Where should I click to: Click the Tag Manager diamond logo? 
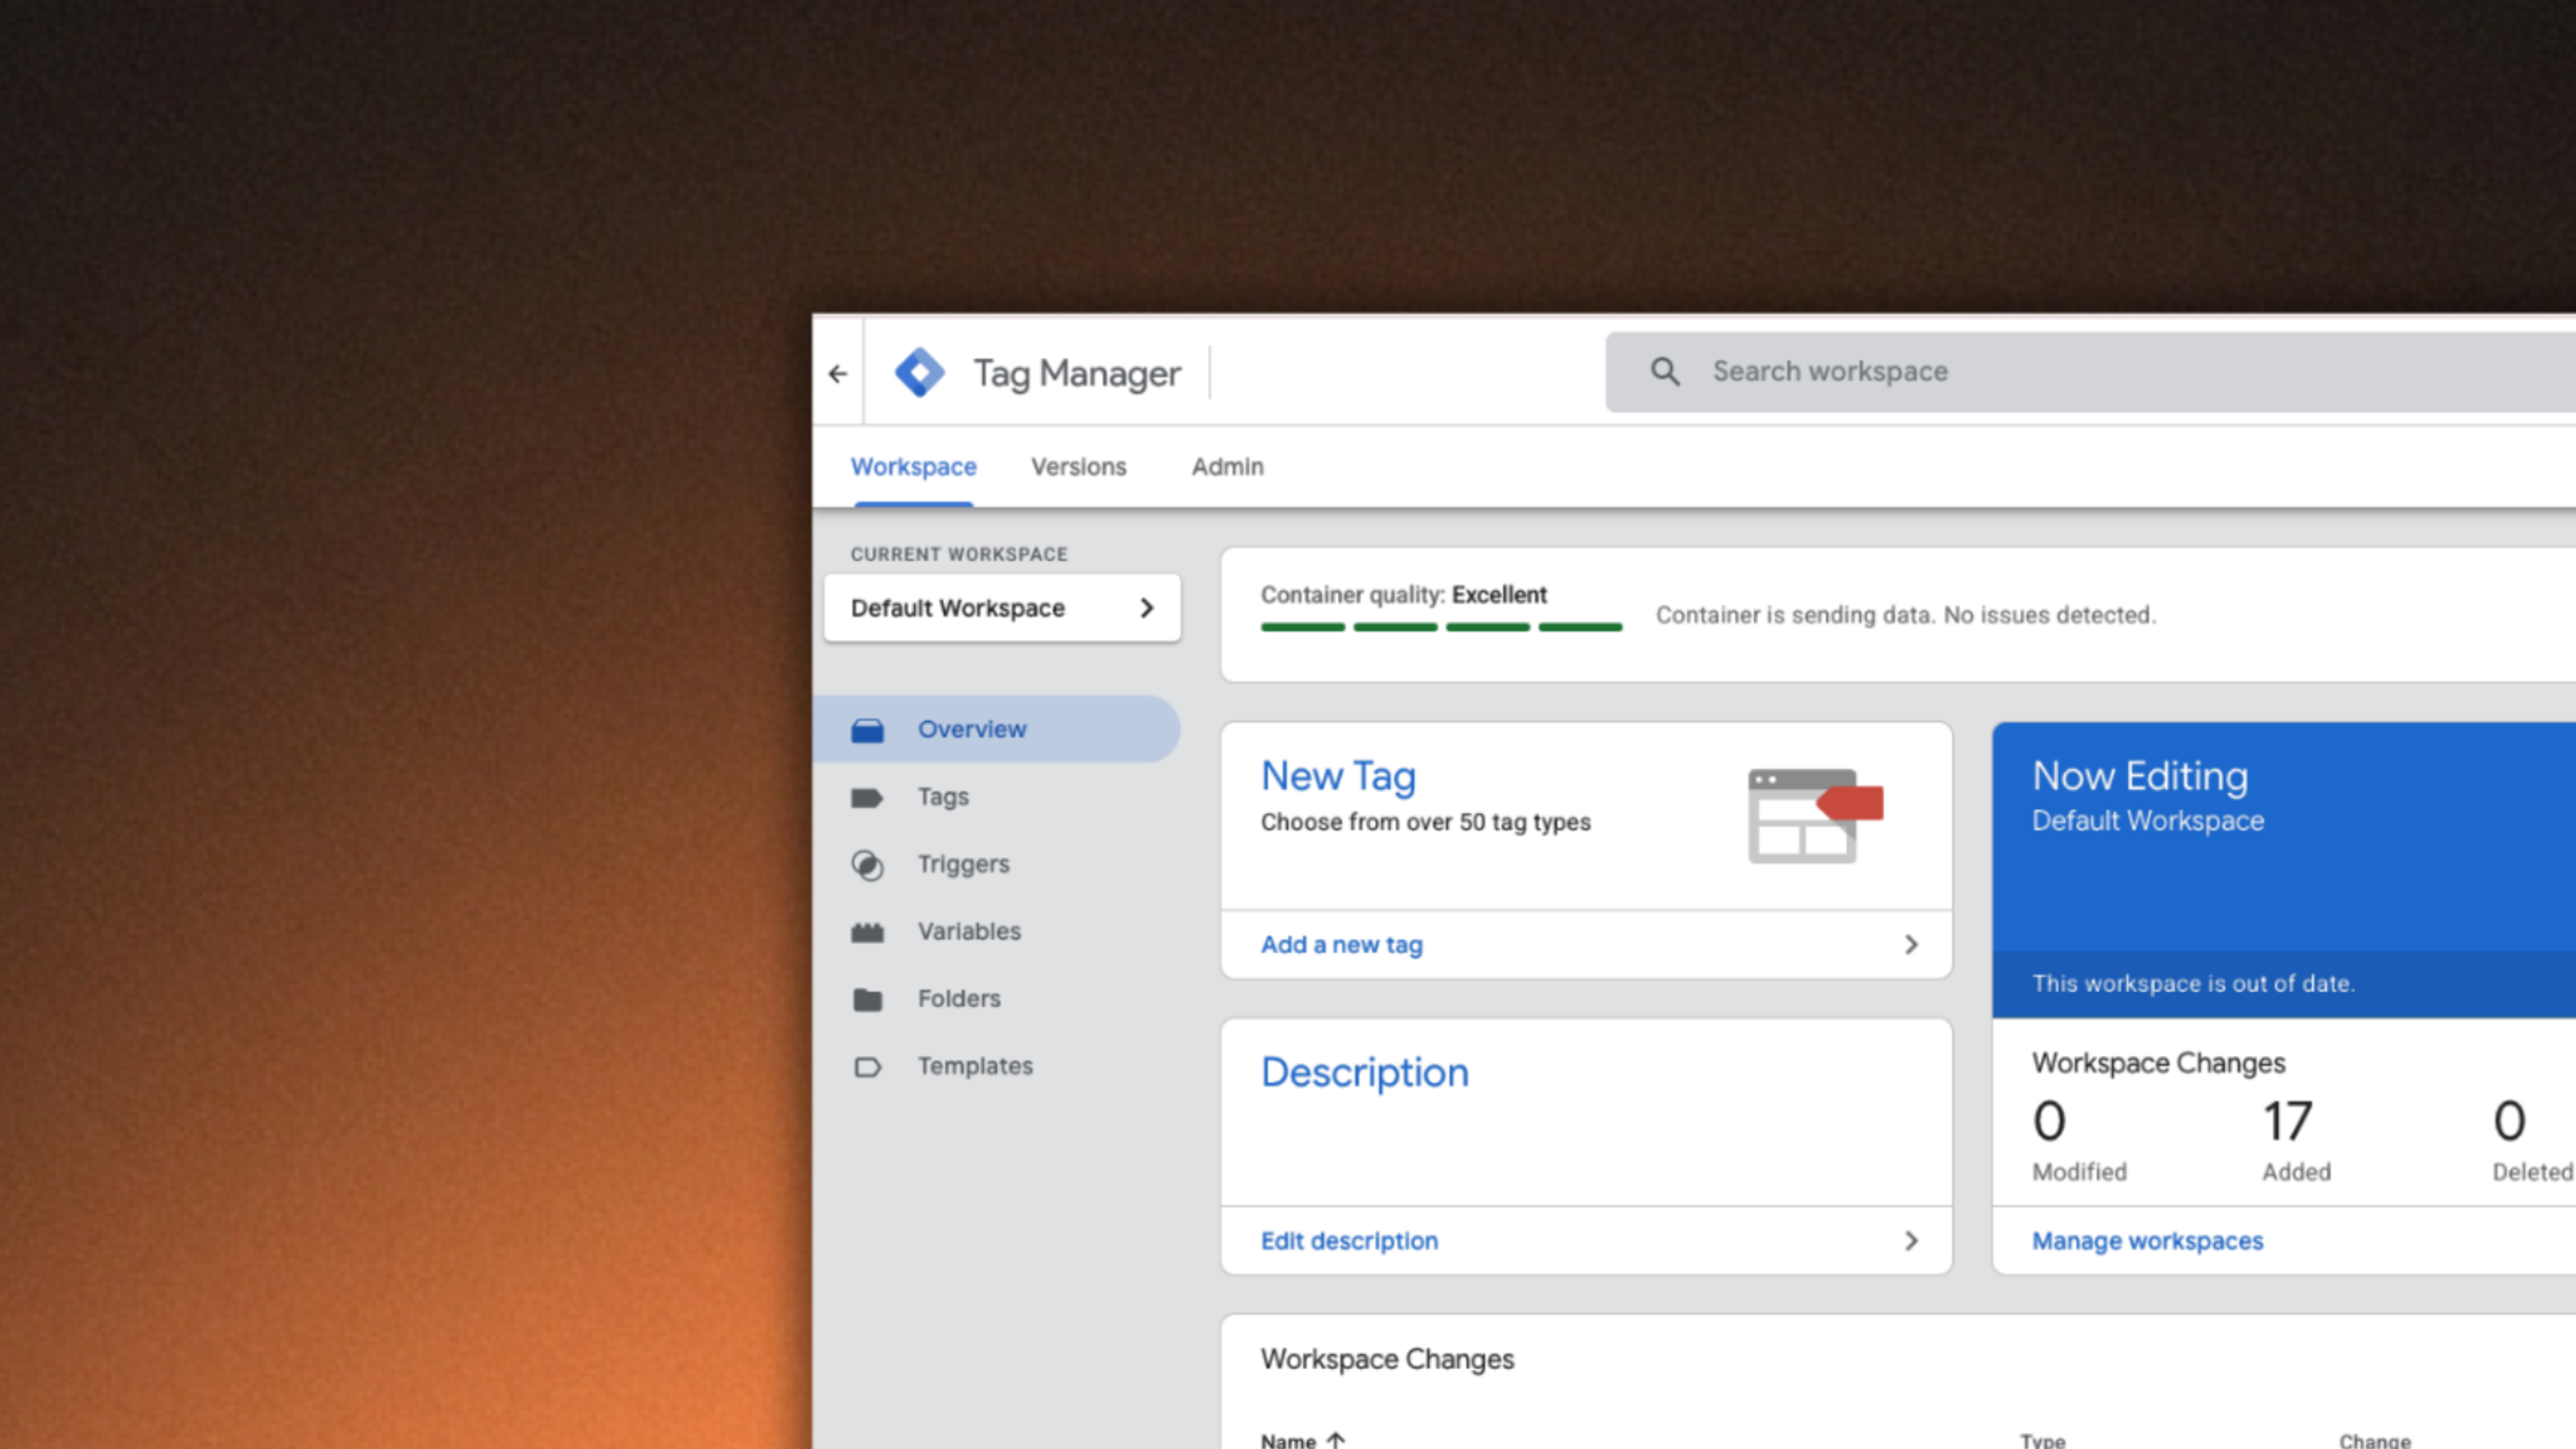coord(919,372)
